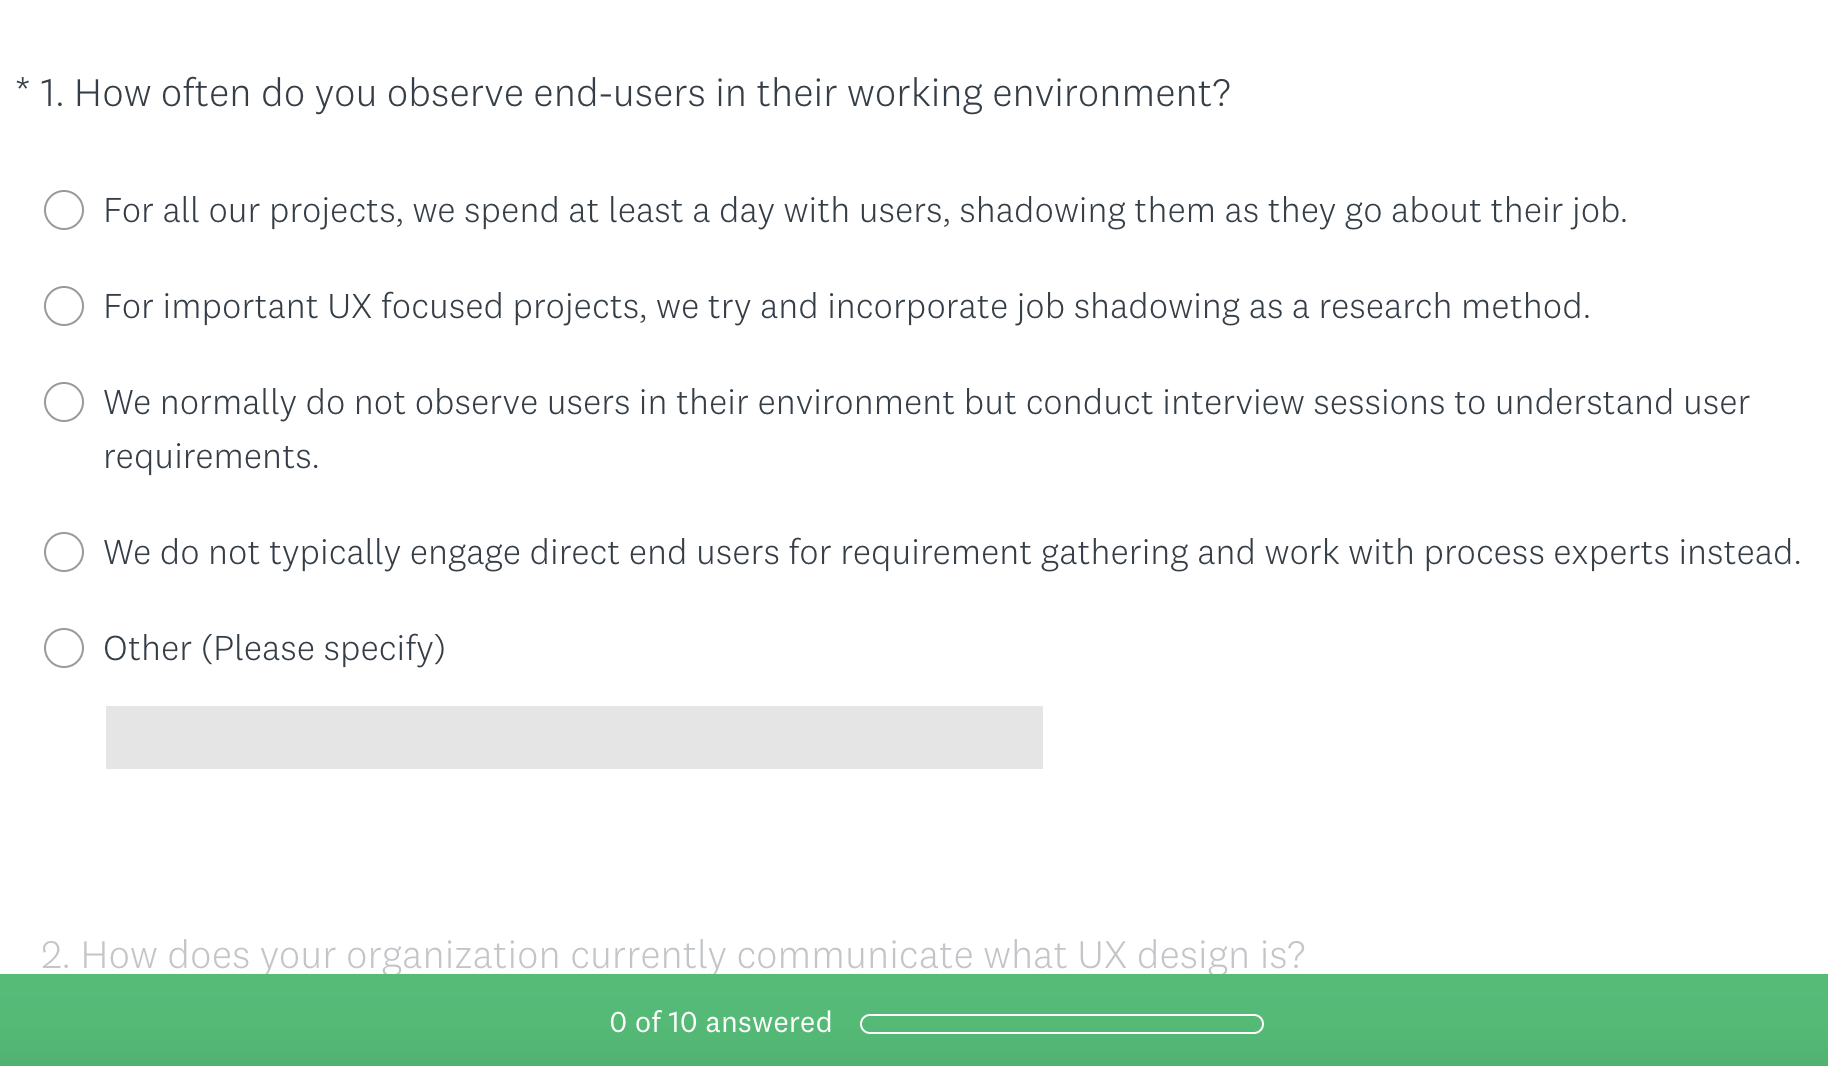Screen dimensions: 1828x1066
Task: Pick the "We do not typically engage" radio
Action: point(64,552)
